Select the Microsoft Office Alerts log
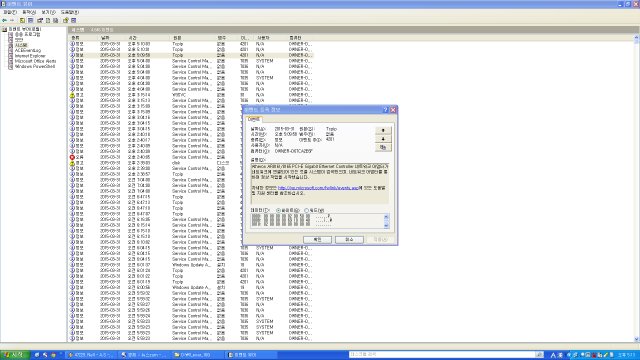This screenshot has width=640, height=360. 36,61
